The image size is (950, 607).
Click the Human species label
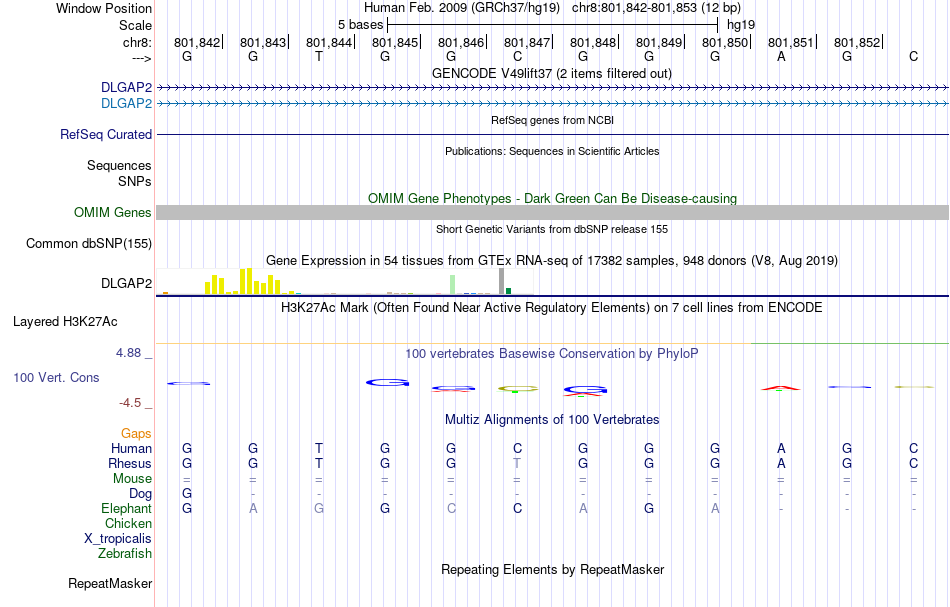pyautogui.click(x=131, y=449)
